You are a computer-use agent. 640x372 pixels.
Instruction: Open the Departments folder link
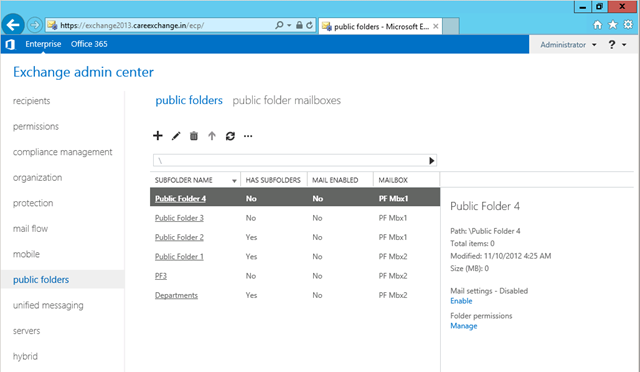pyautogui.click(x=176, y=295)
